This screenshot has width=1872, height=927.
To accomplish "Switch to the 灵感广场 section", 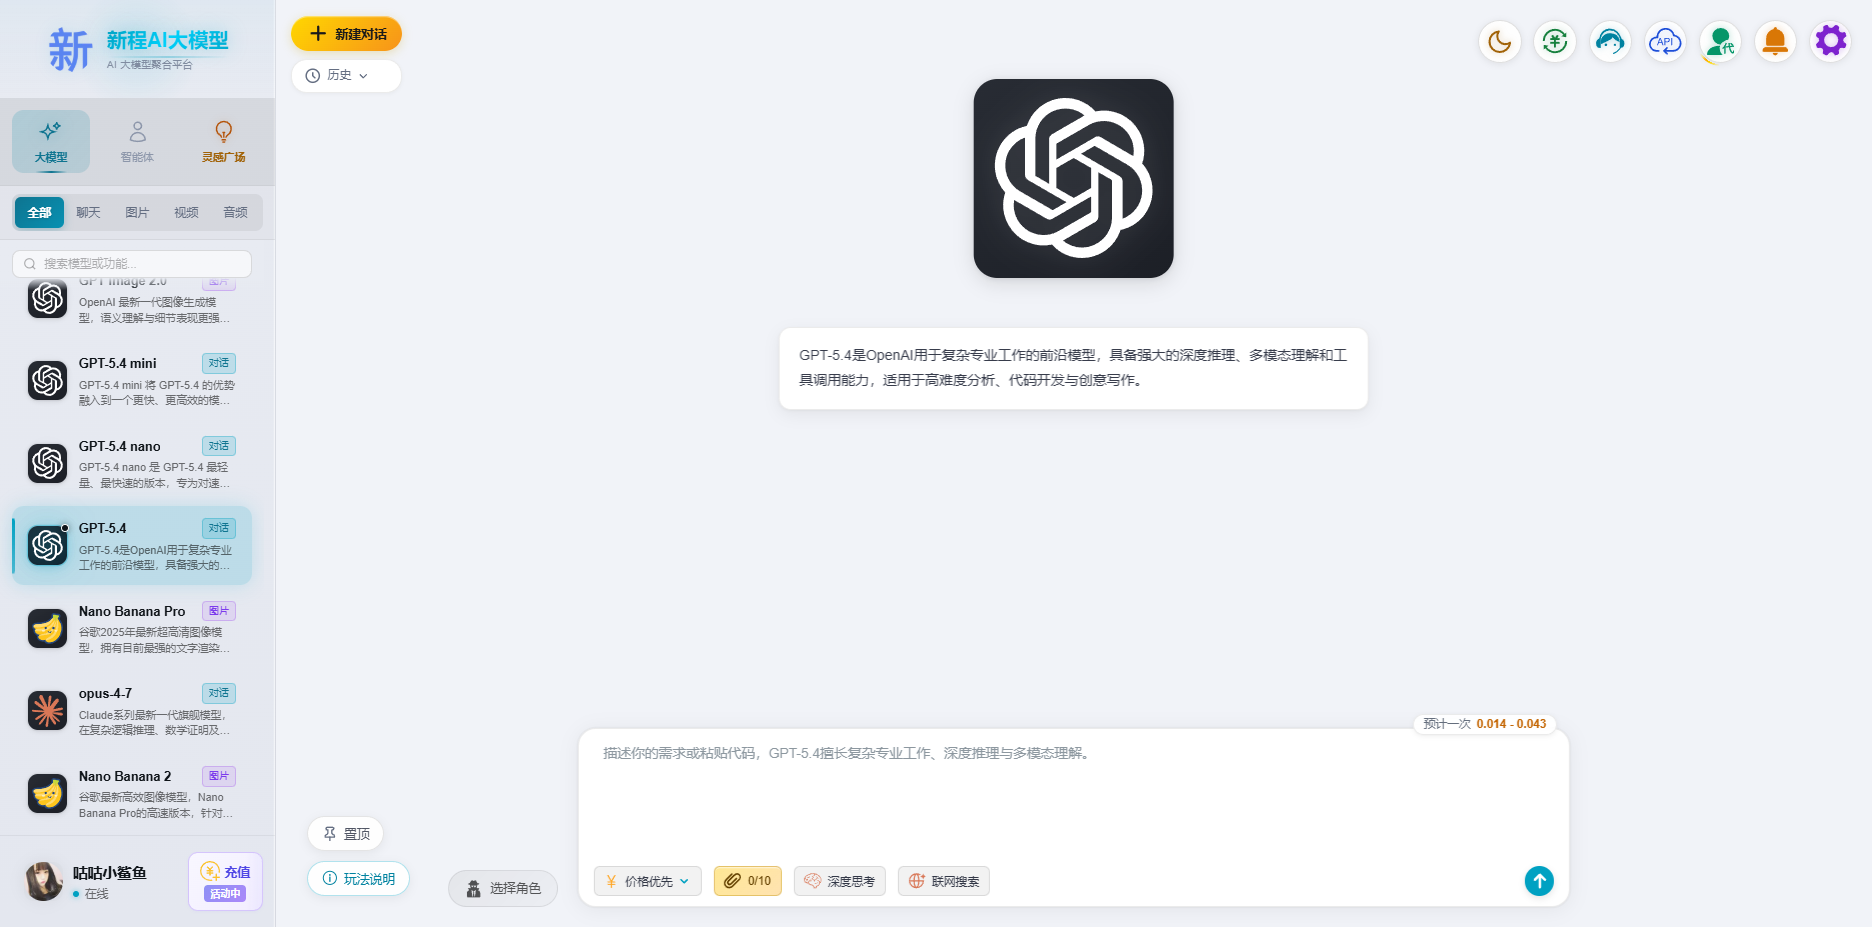I will [x=223, y=141].
